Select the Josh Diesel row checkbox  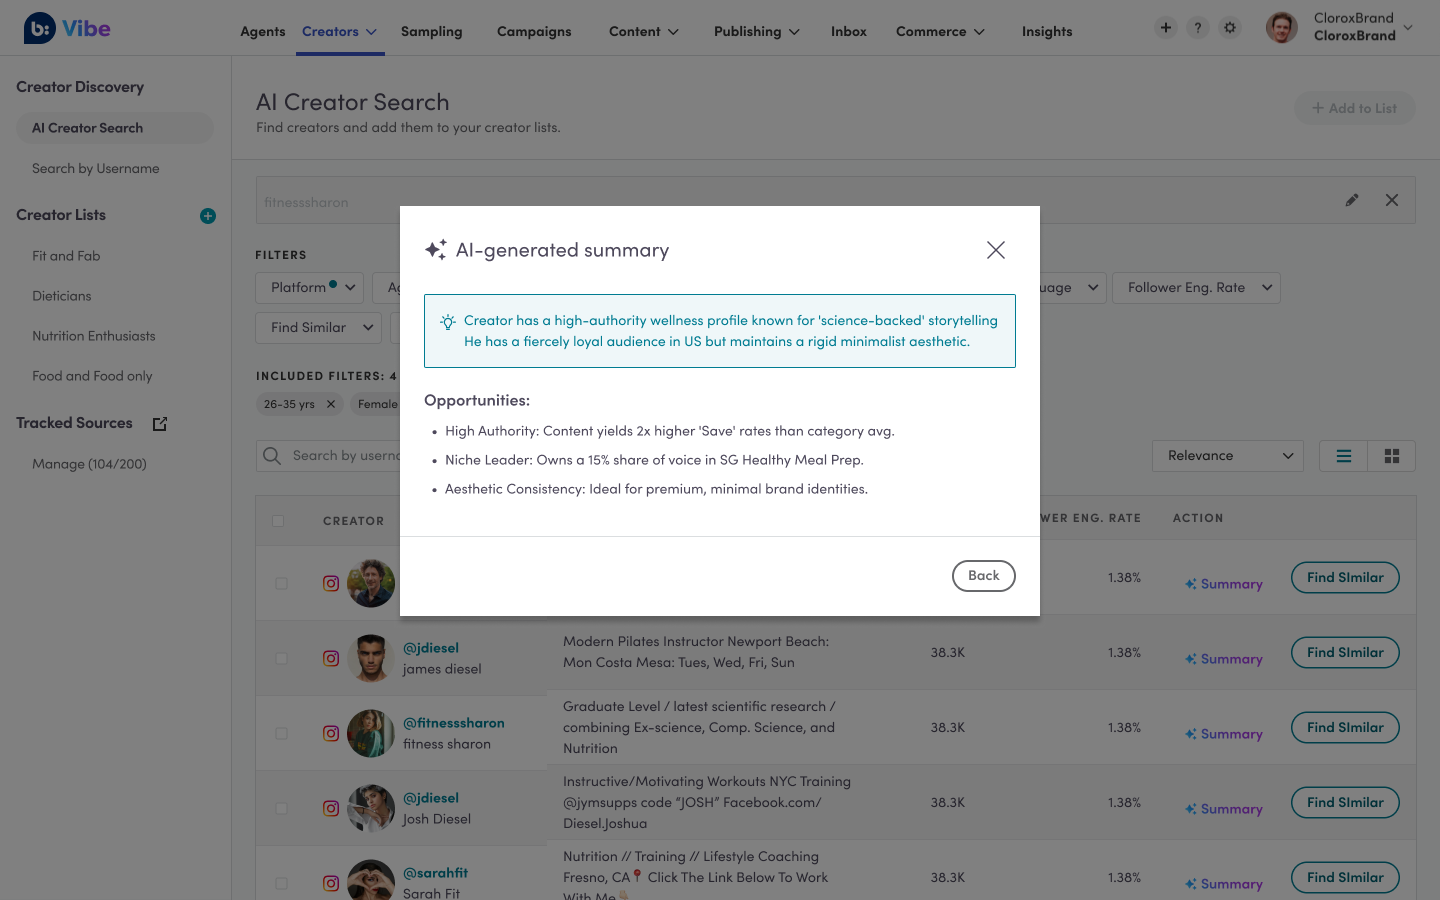tap(281, 808)
